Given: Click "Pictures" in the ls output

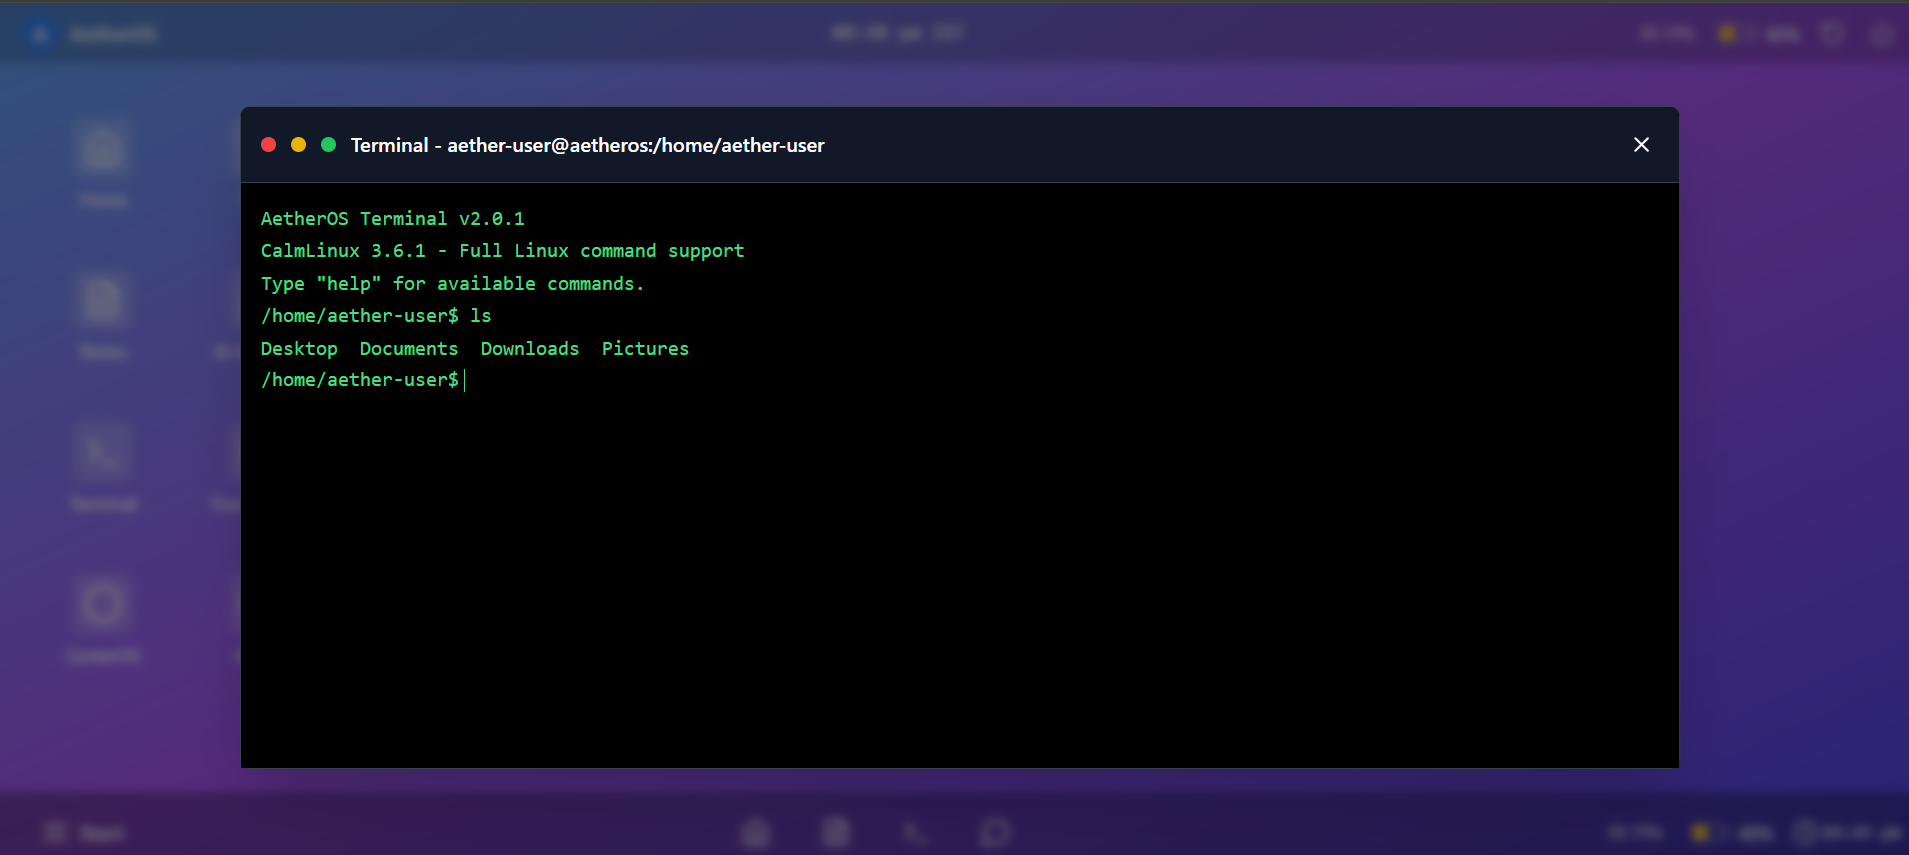Looking at the screenshot, I should coord(645,349).
